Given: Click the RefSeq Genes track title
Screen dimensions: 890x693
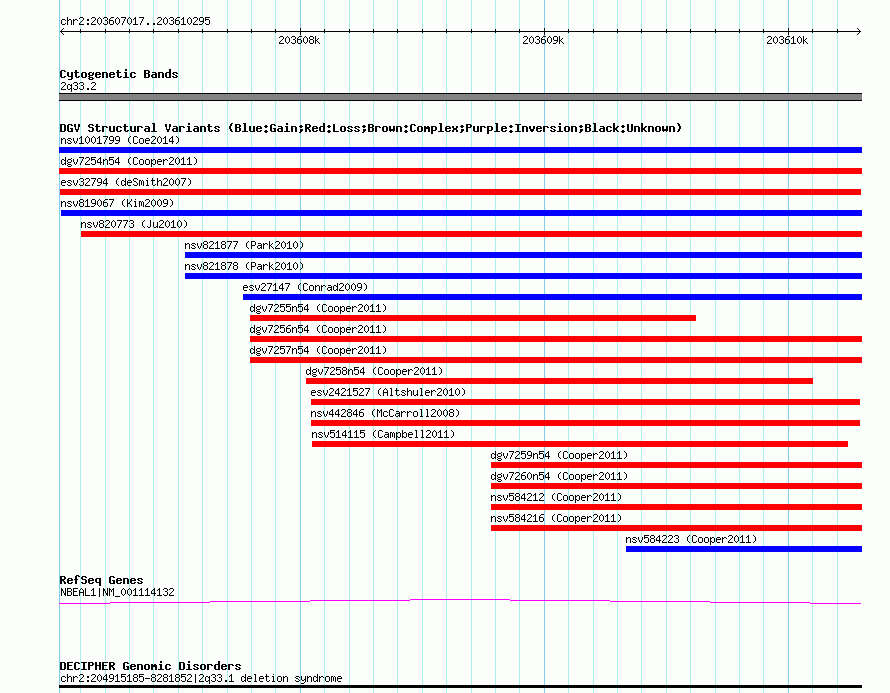Looking at the screenshot, I should point(101,580).
